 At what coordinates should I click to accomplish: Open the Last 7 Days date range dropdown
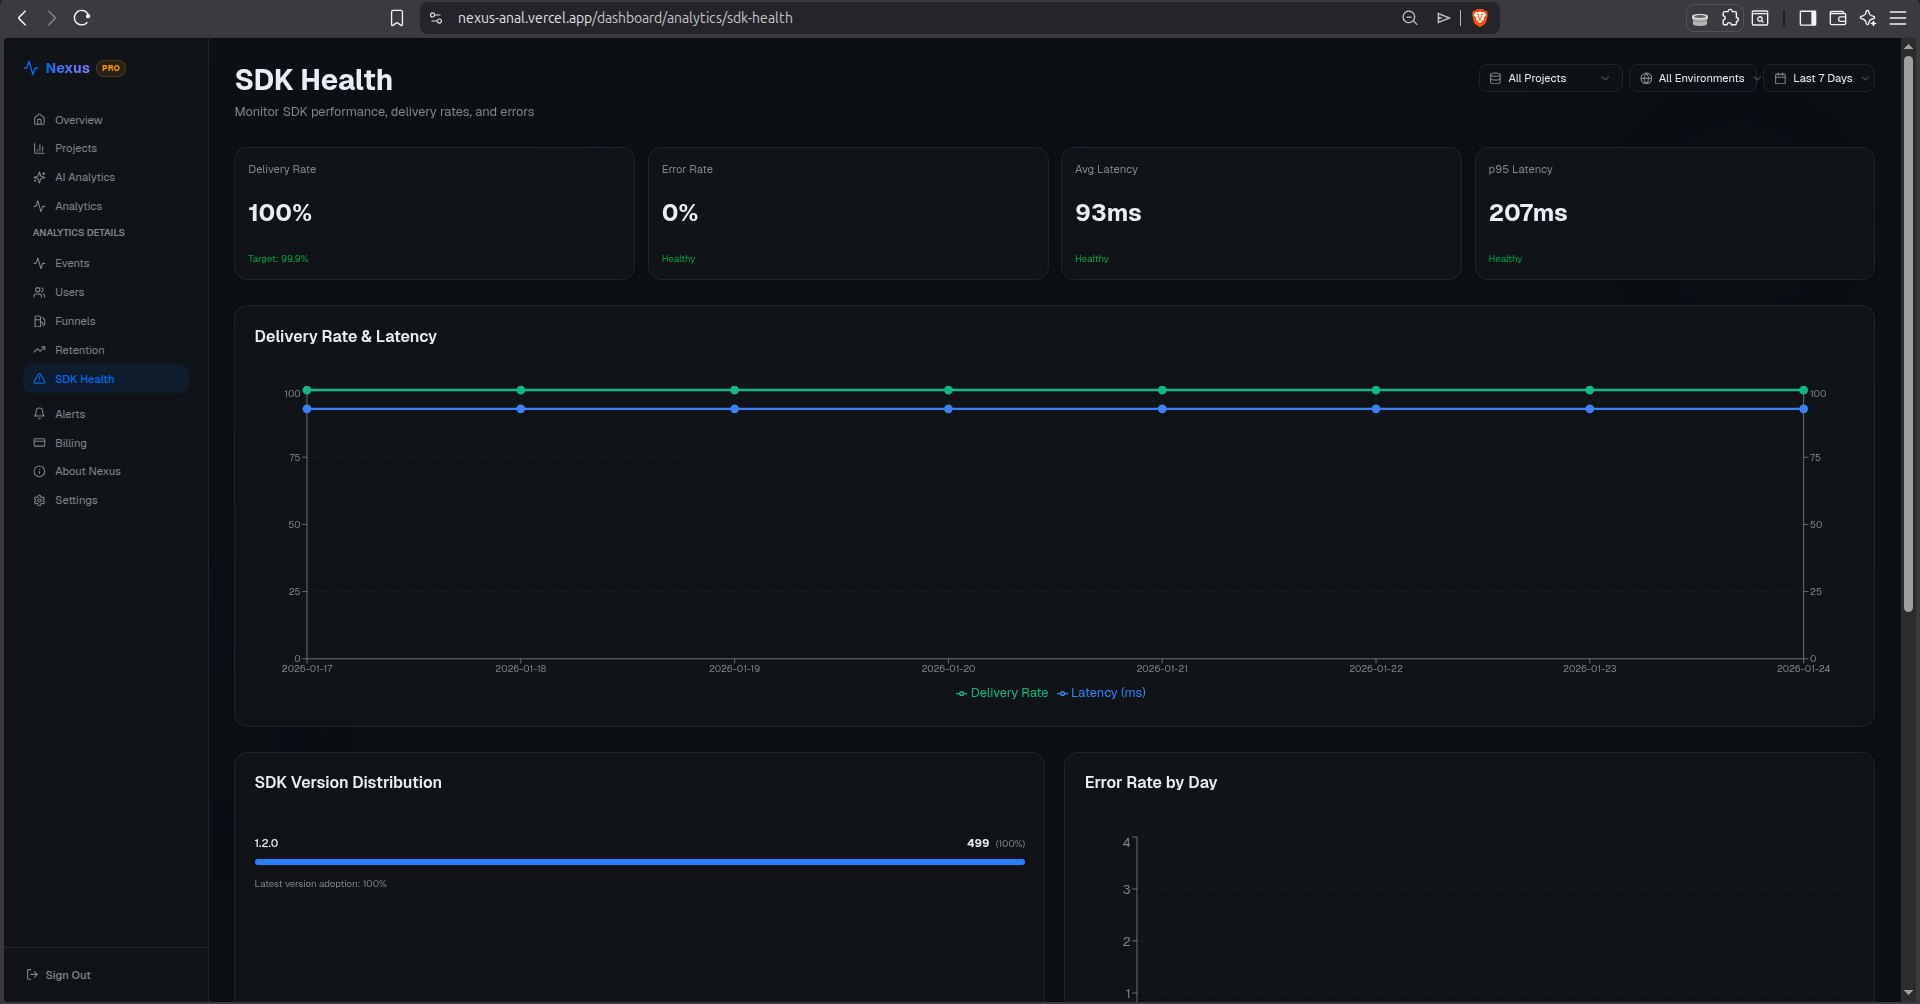[x=1818, y=78]
